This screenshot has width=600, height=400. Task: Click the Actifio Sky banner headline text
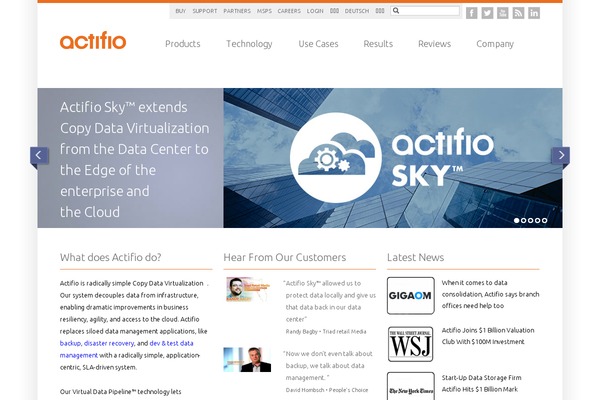click(134, 159)
